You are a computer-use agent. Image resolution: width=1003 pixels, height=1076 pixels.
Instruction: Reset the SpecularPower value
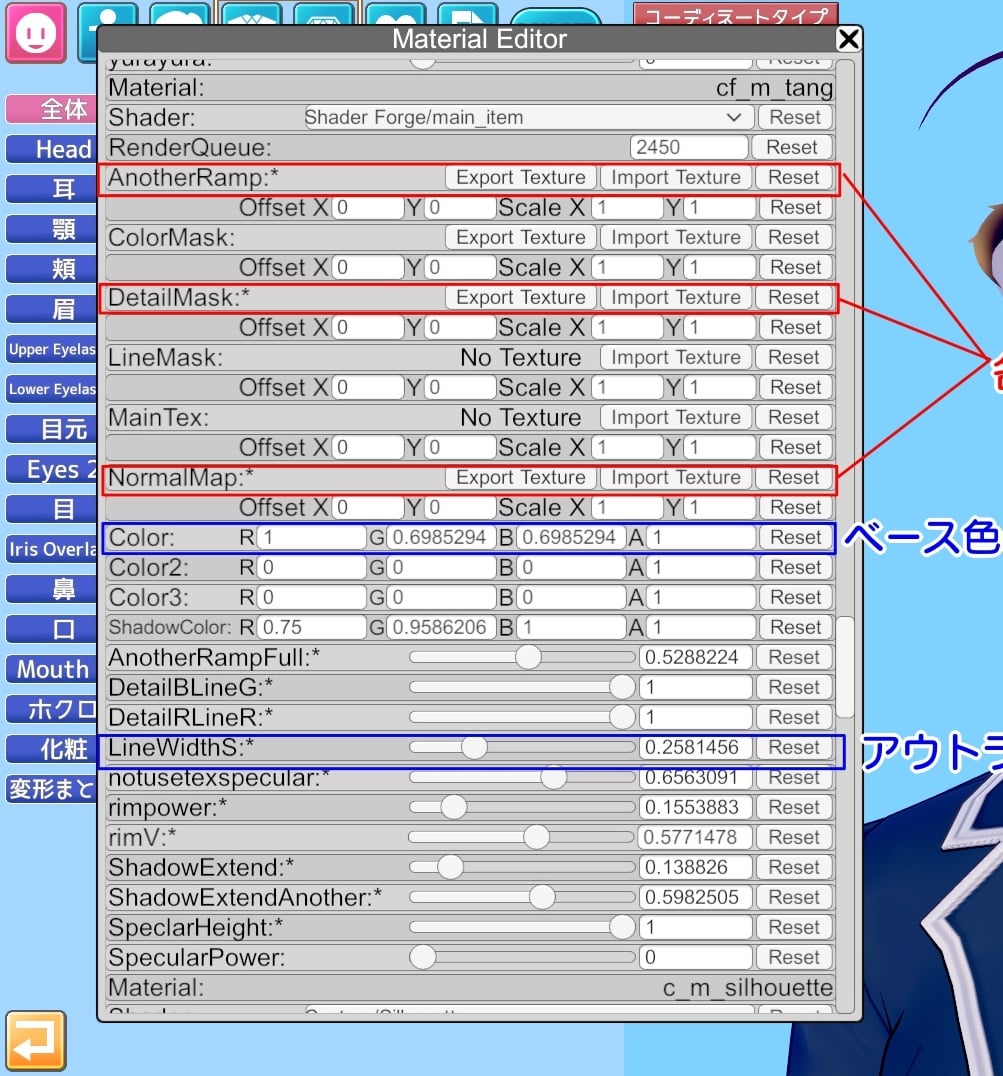click(794, 958)
